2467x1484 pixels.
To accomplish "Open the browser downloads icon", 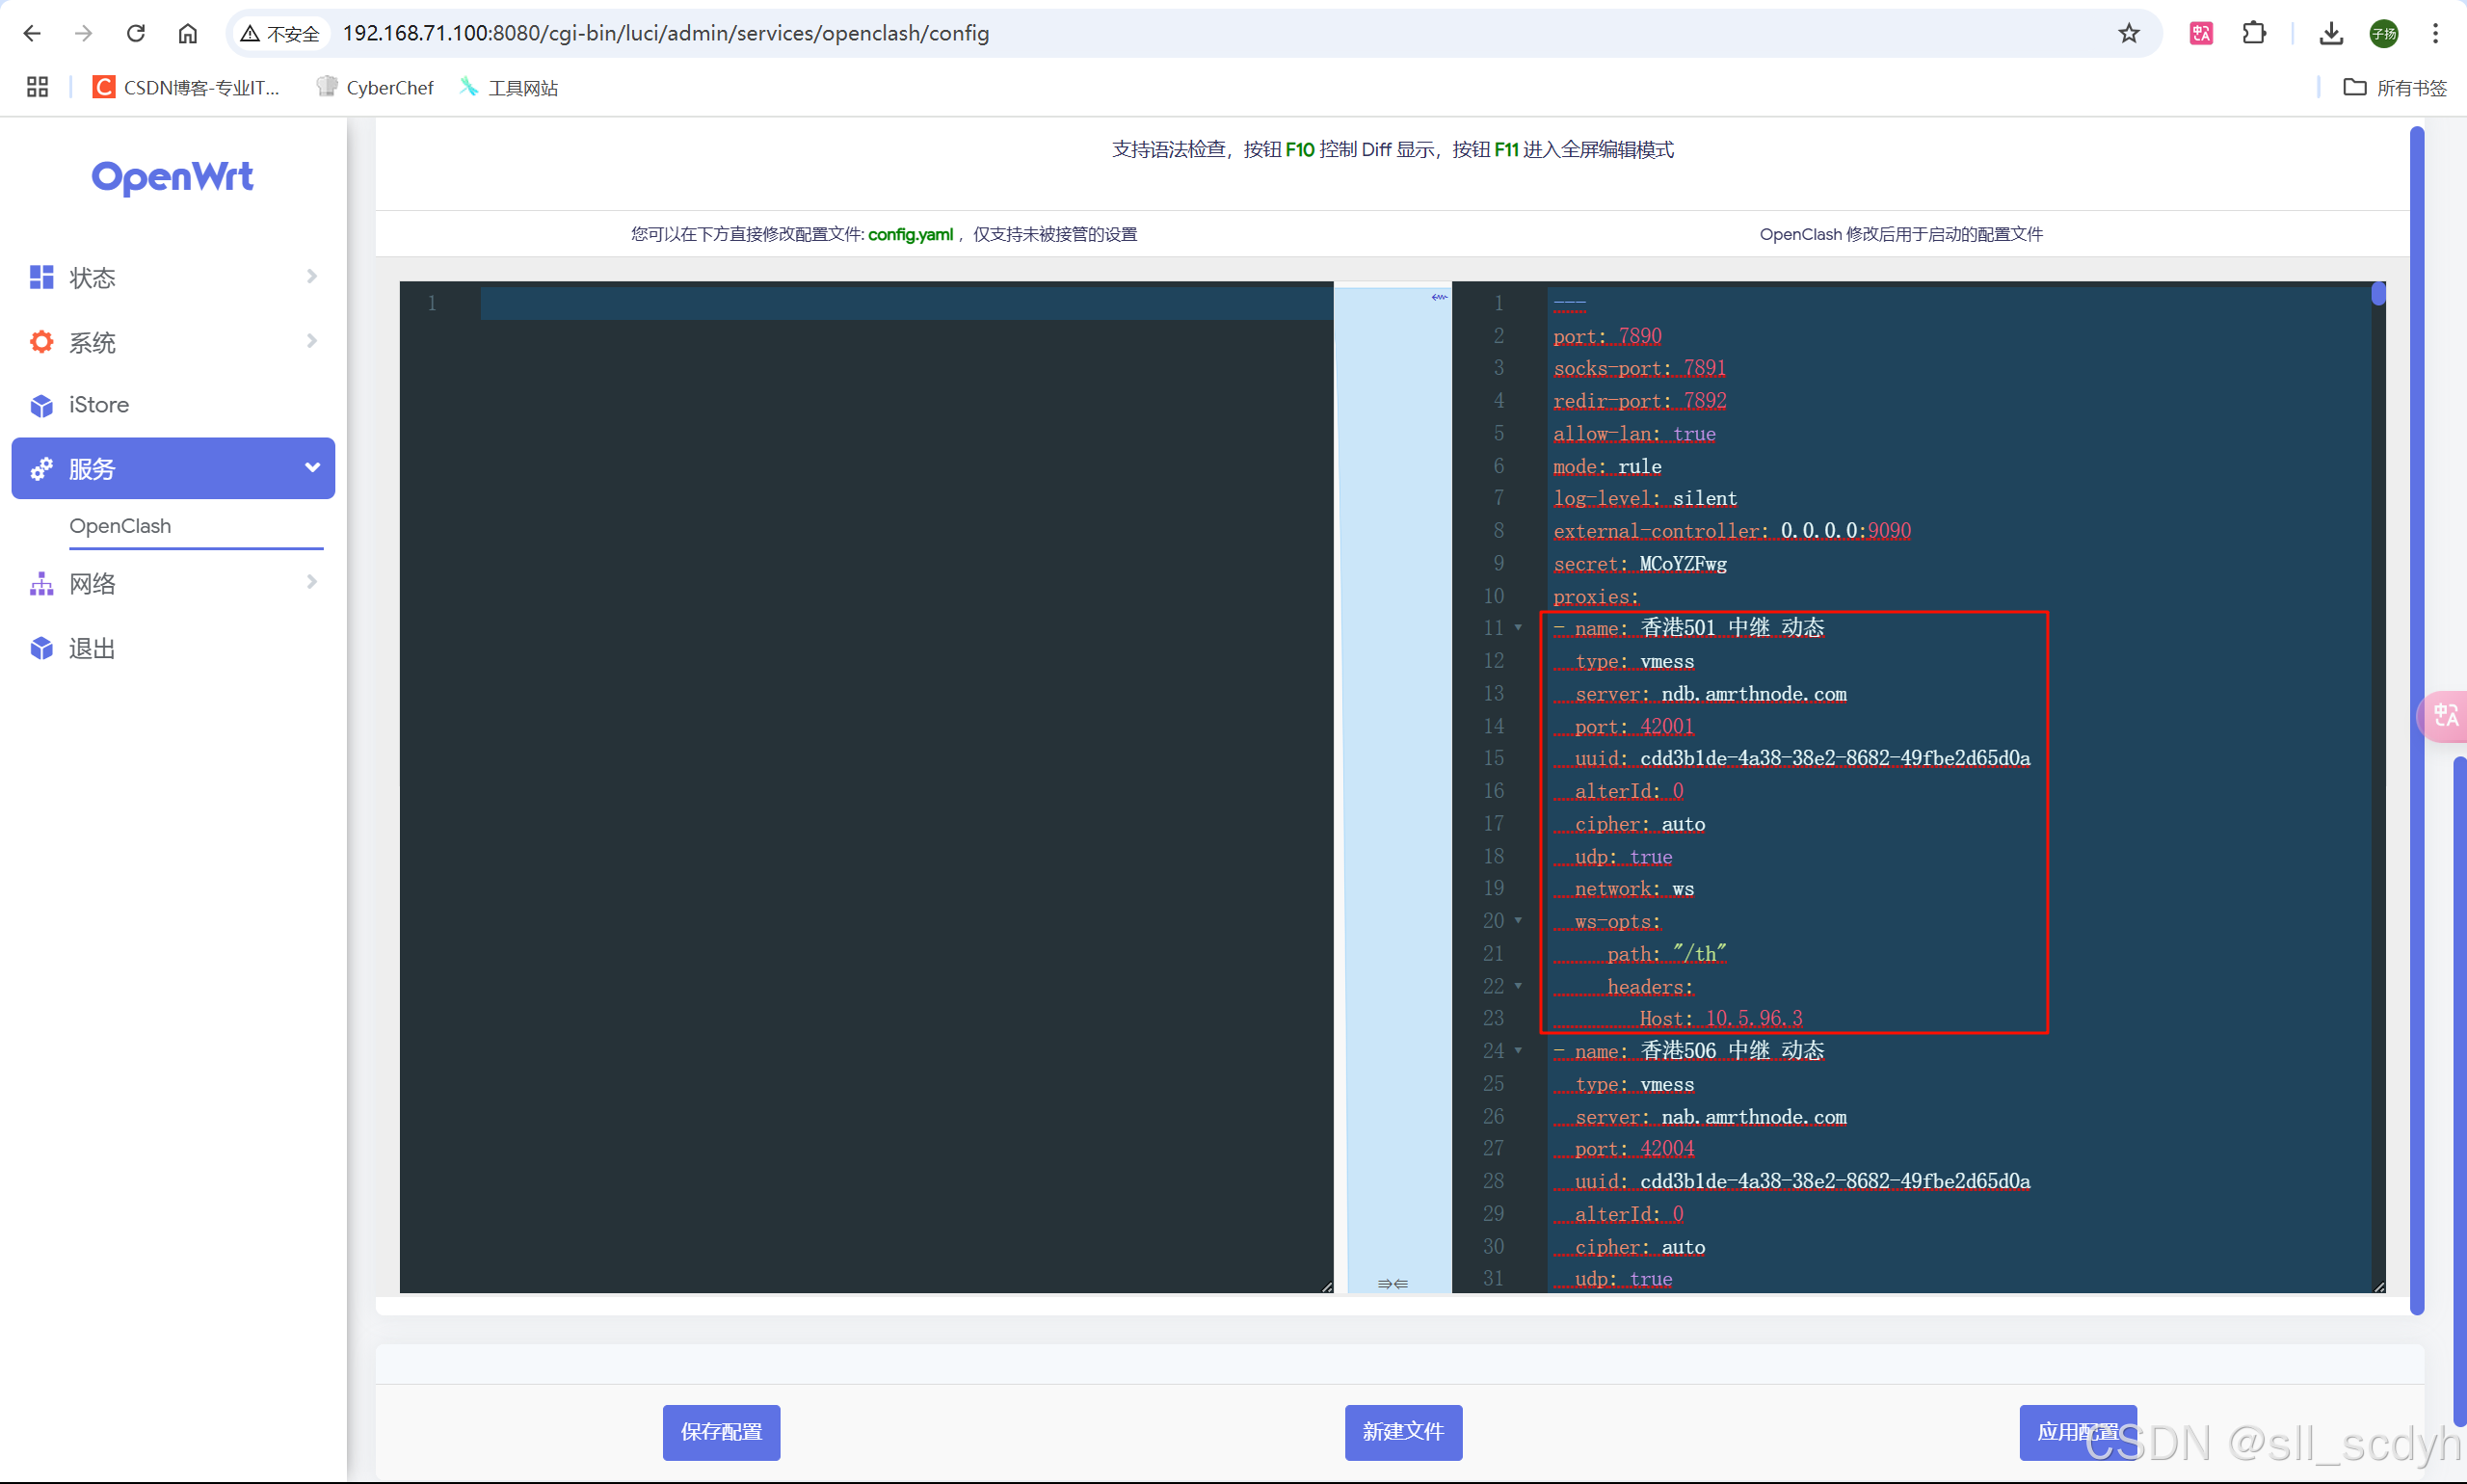I will click(2331, 33).
